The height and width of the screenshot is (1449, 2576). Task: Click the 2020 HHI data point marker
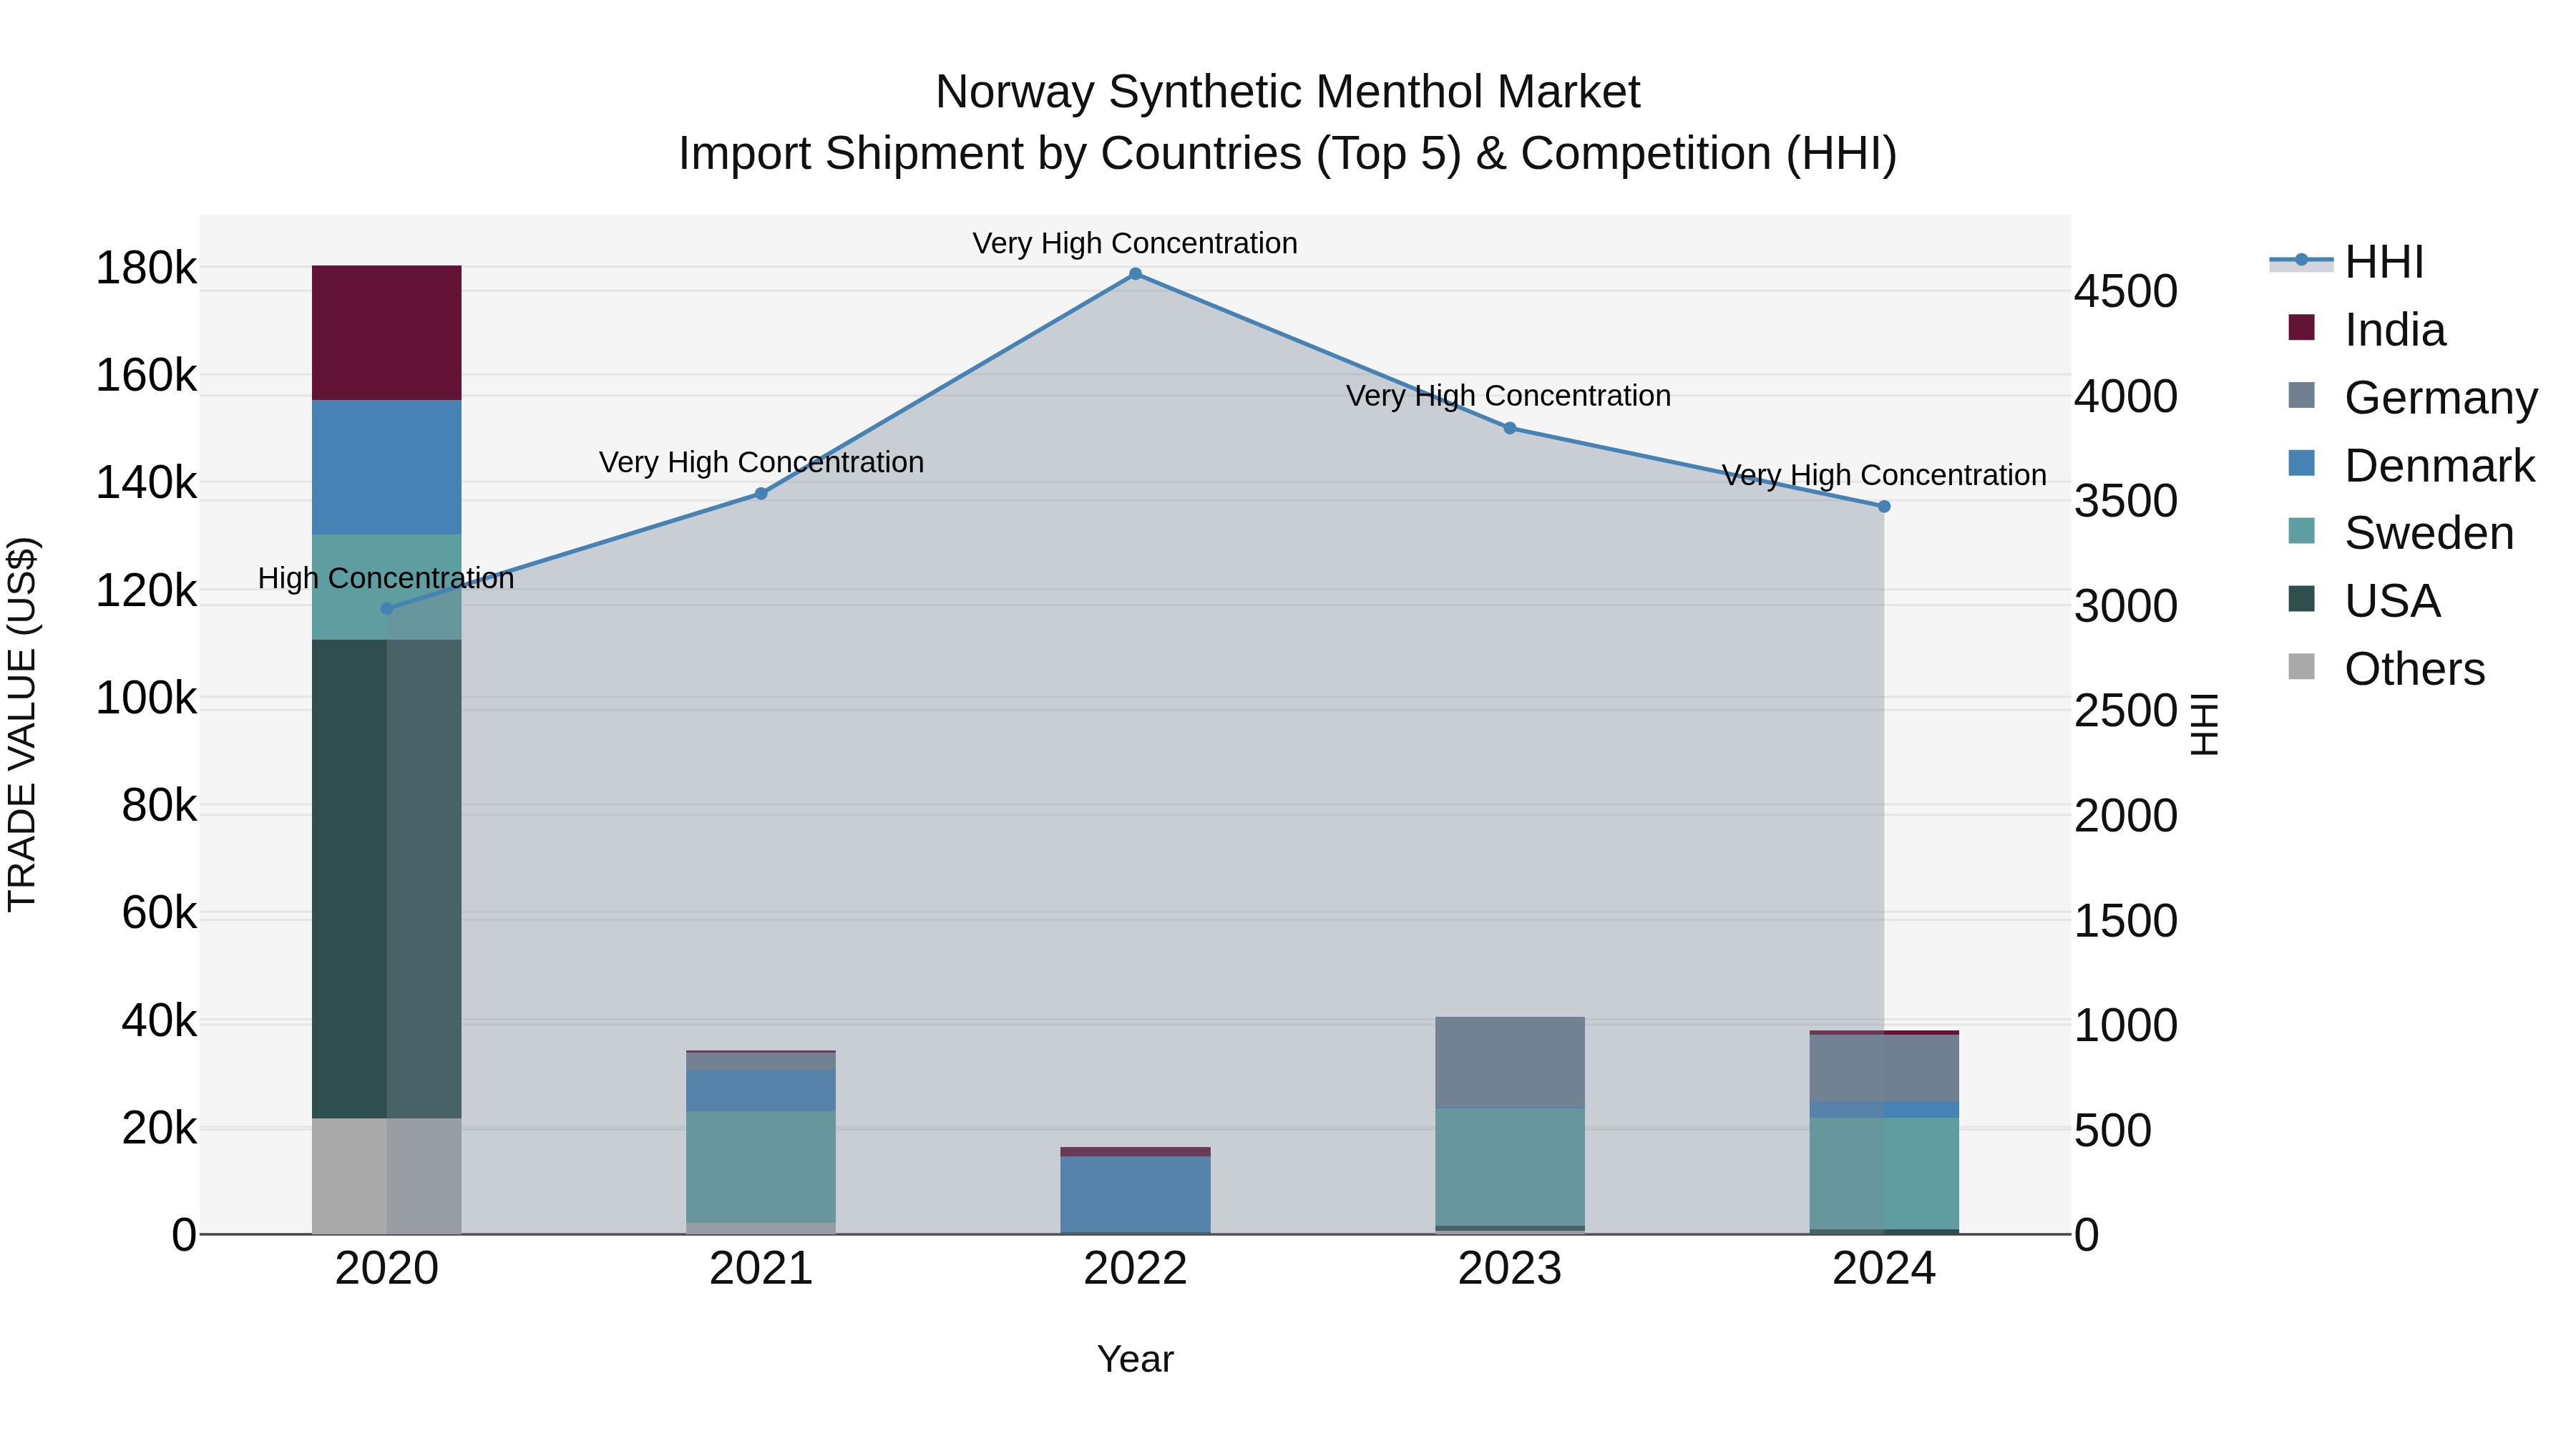[x=387, y=608]
